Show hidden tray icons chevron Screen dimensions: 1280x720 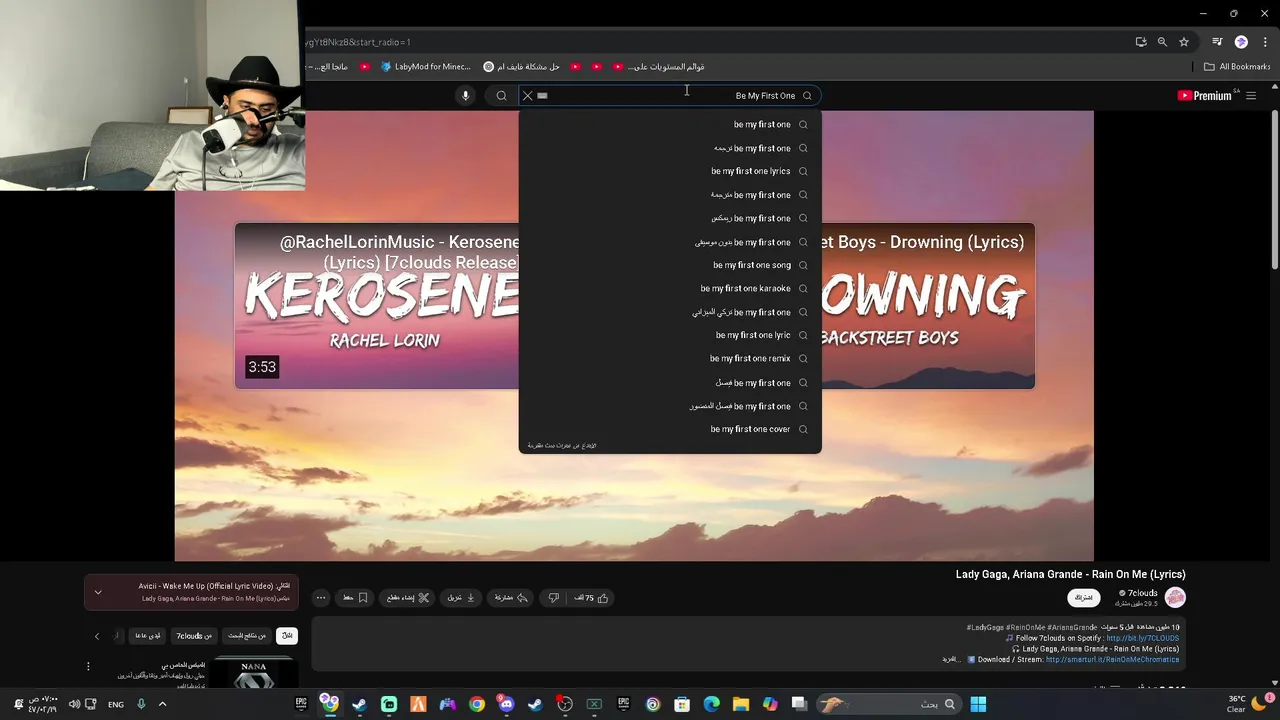(x=162, y=704)
